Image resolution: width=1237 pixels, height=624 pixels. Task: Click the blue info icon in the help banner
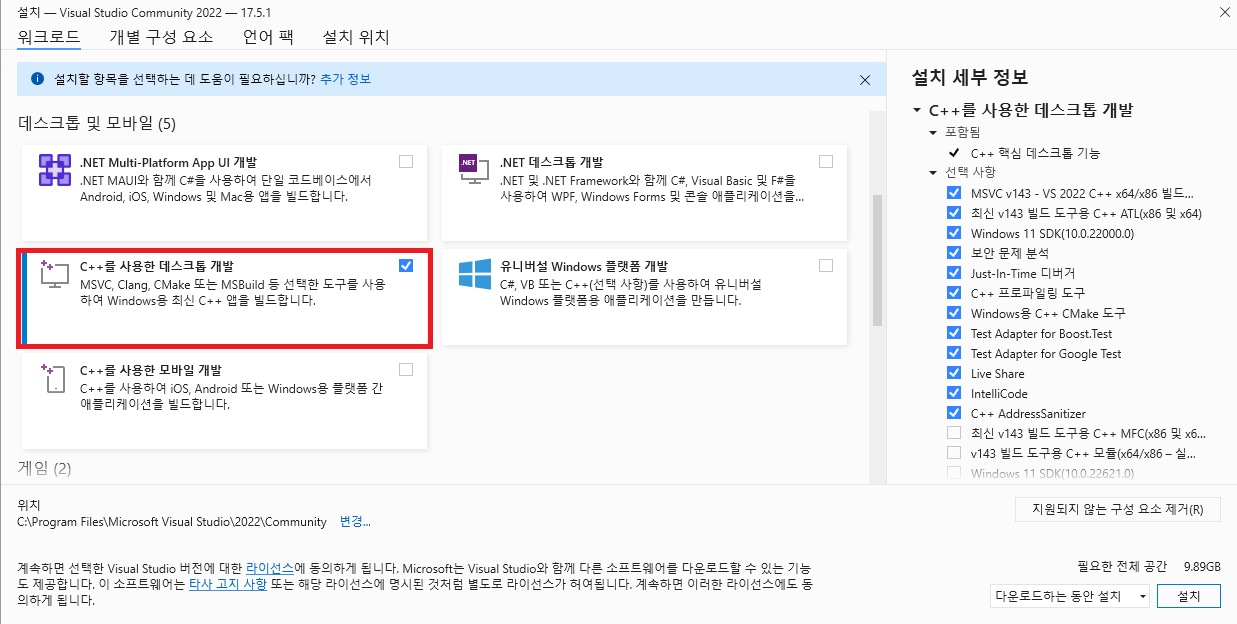[x=37, y=79]
